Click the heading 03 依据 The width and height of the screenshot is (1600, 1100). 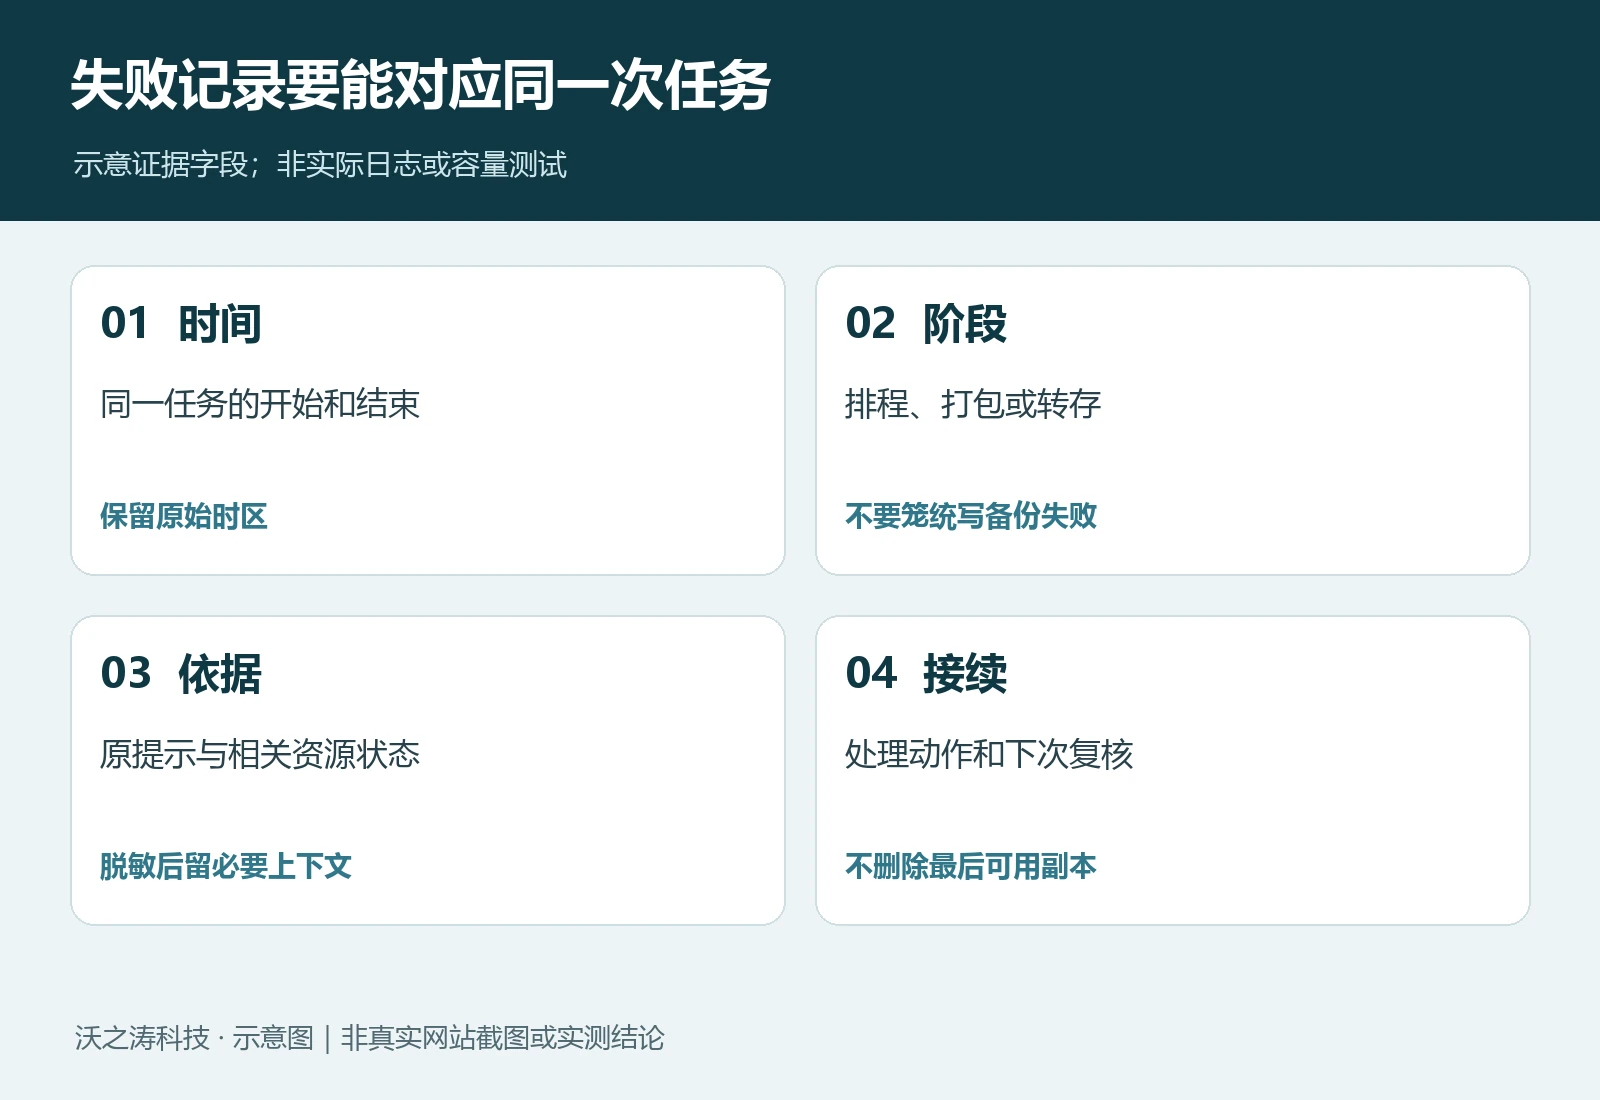click(181, 673)
